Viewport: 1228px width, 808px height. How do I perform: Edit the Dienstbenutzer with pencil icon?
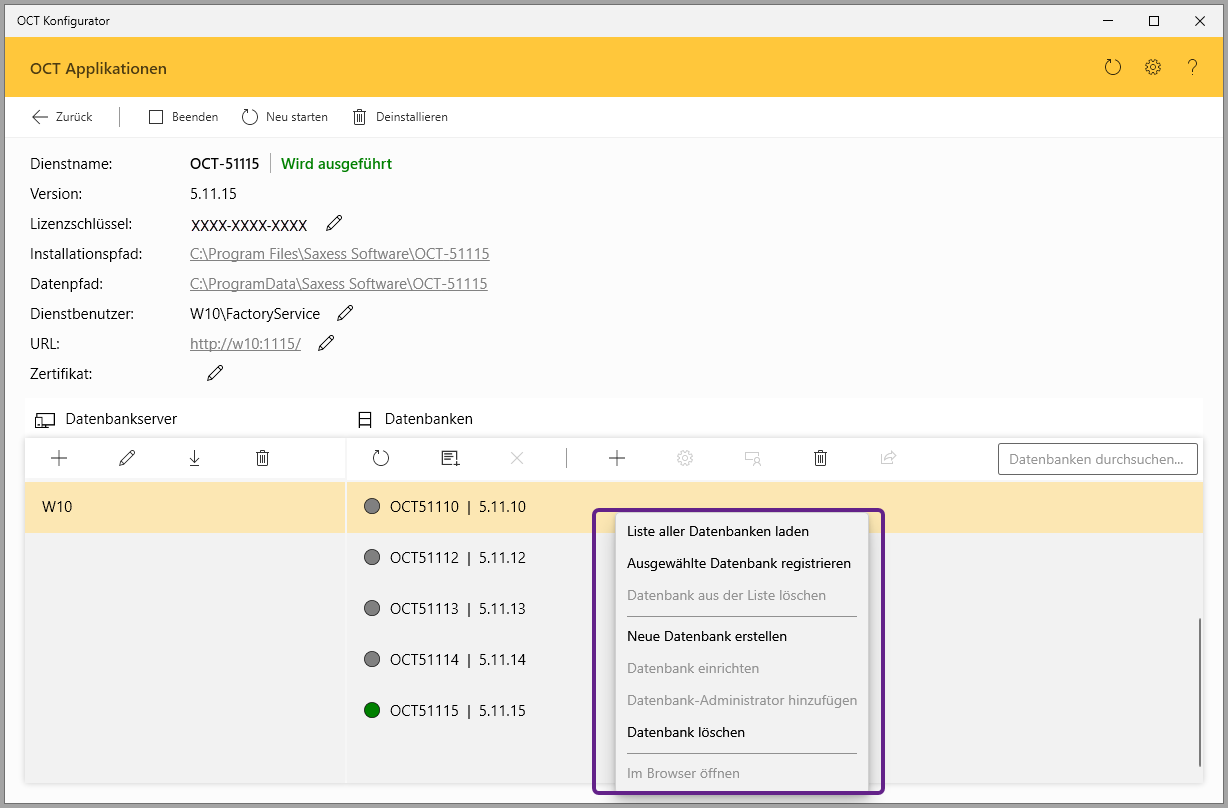[345, 313]
